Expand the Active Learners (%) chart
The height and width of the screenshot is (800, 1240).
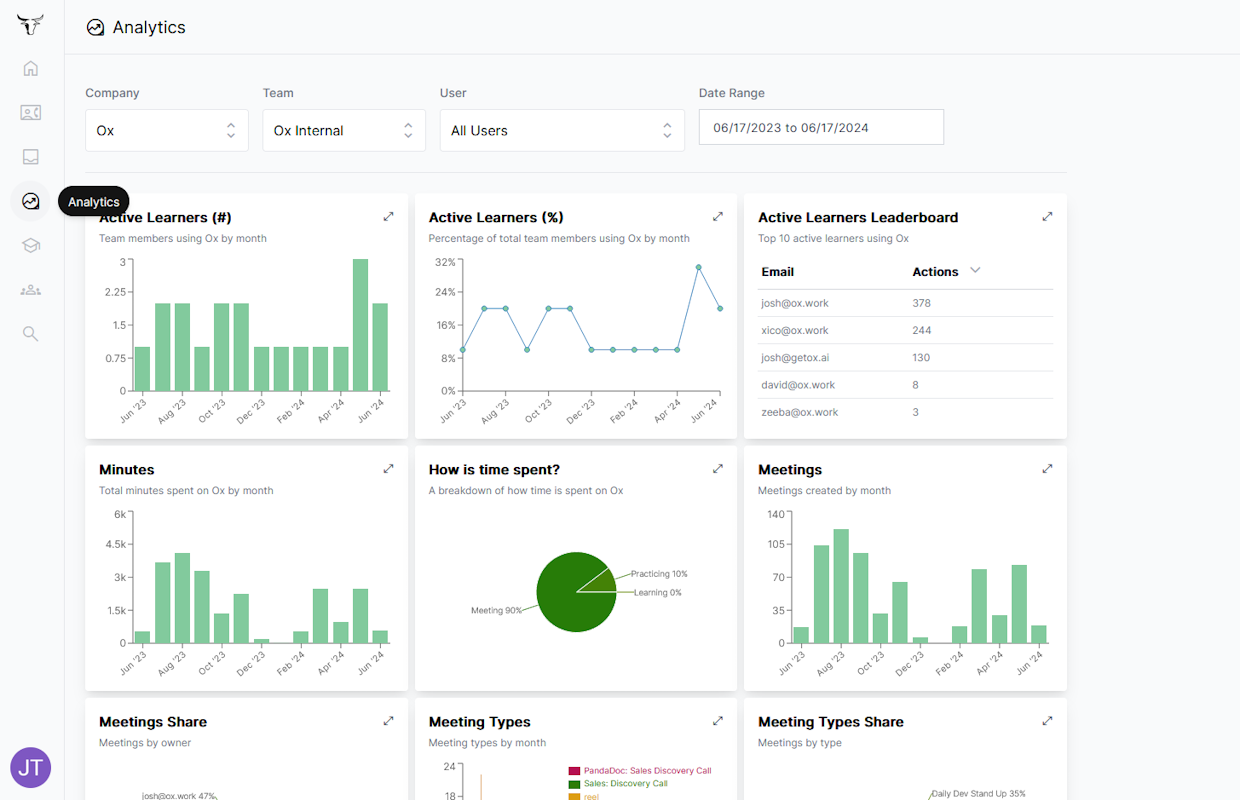click(717, 217)
